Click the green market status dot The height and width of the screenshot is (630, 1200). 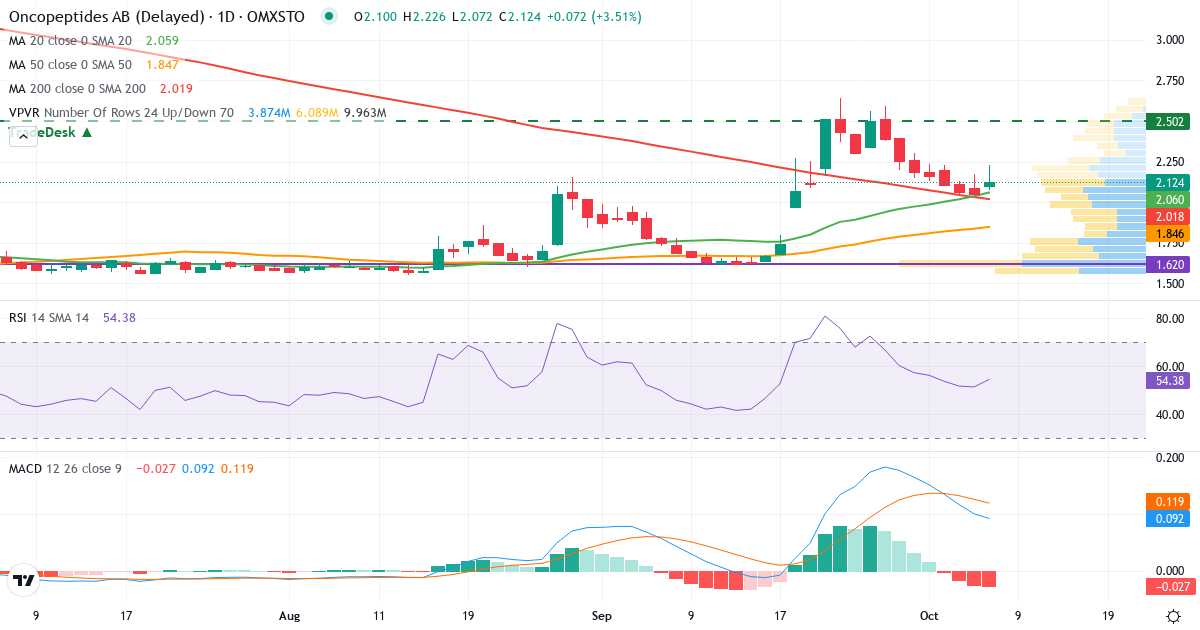329,17
